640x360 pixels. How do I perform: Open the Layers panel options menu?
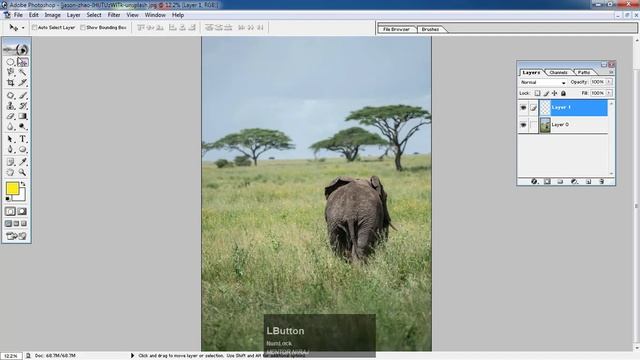pos(611,72)
